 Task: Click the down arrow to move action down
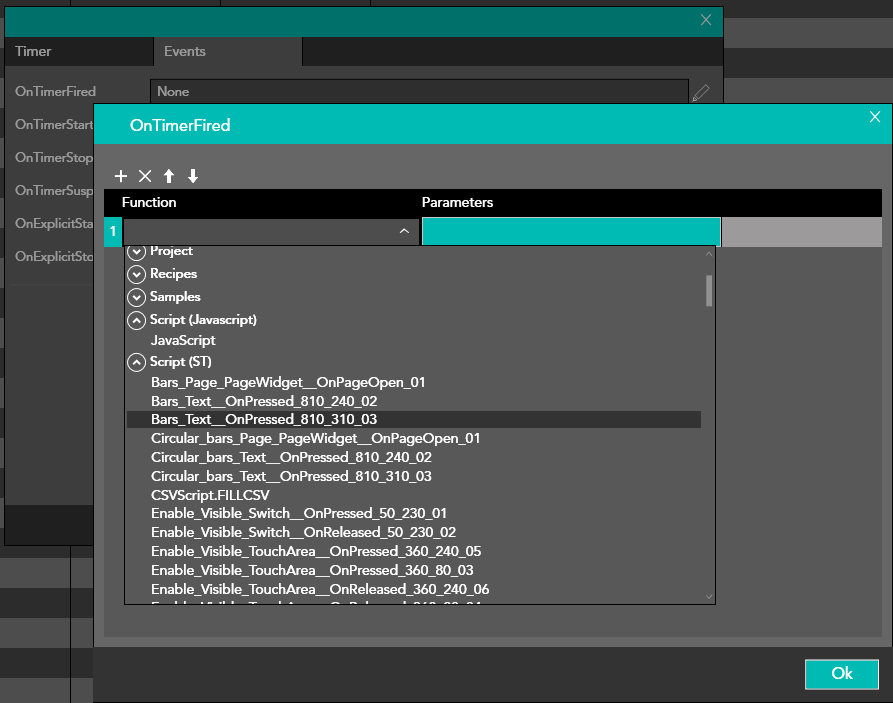tap(193, 176)
